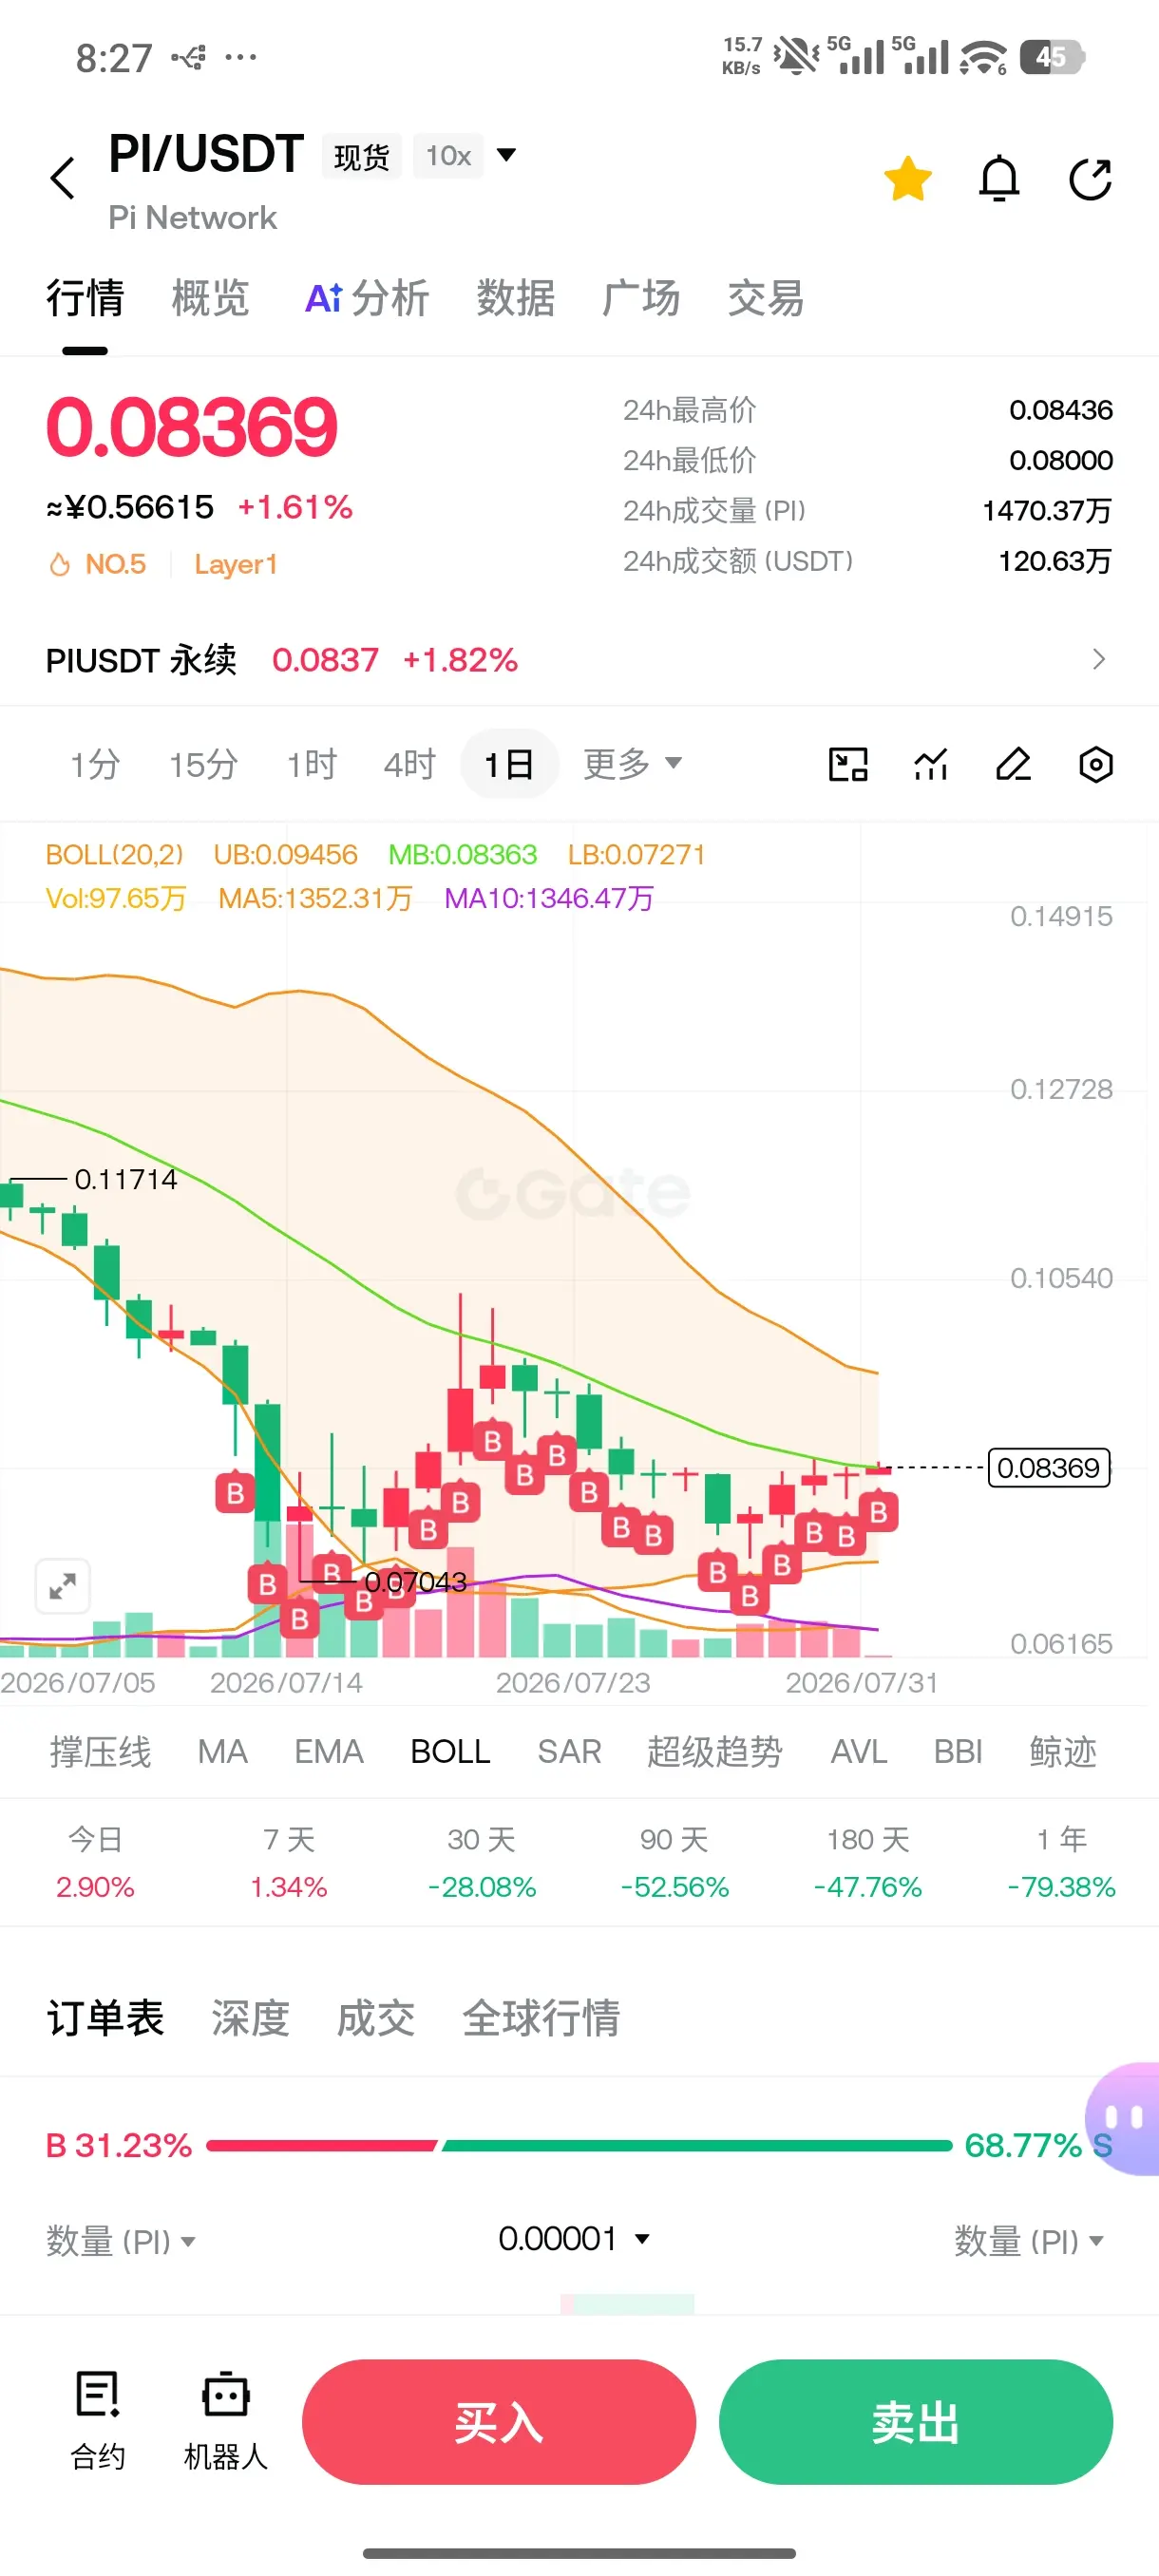Select the 4时 timeframe
The height and width of the screenshot is (2576, 1159).
(410, 764)
